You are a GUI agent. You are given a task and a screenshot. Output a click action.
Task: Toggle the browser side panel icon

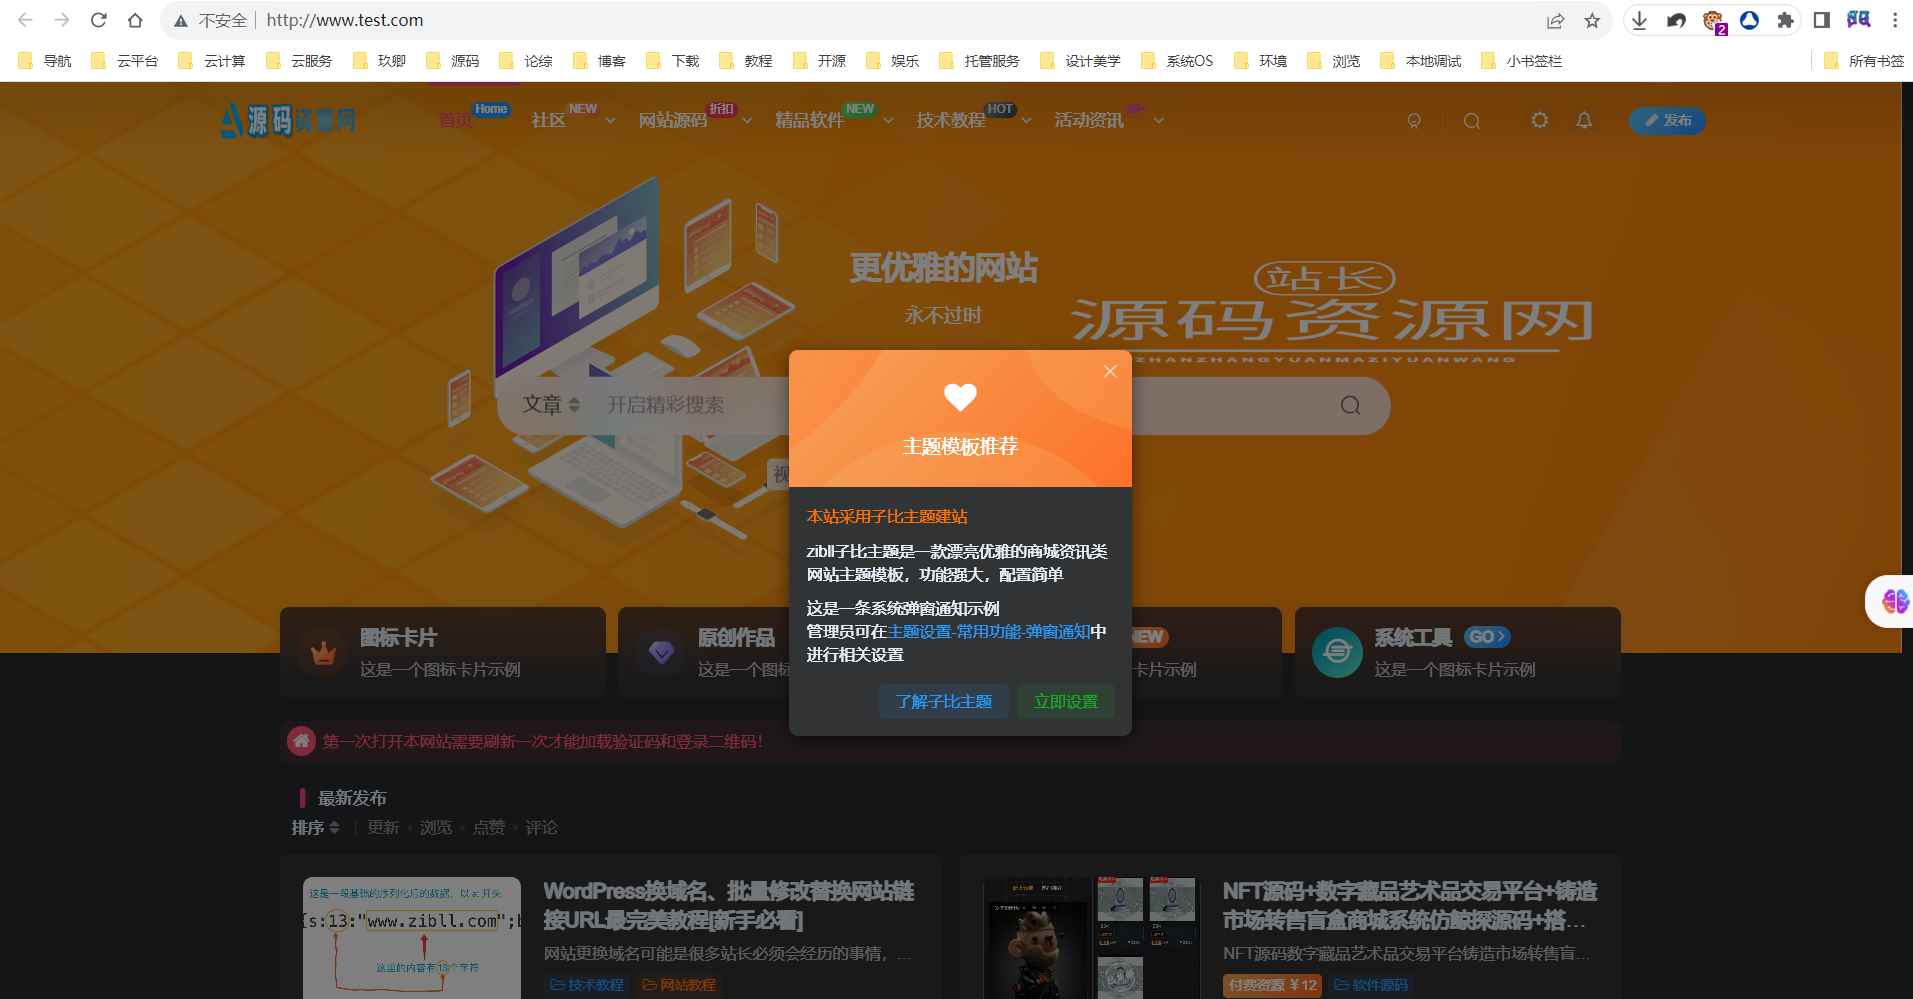tap(1822, 20)
